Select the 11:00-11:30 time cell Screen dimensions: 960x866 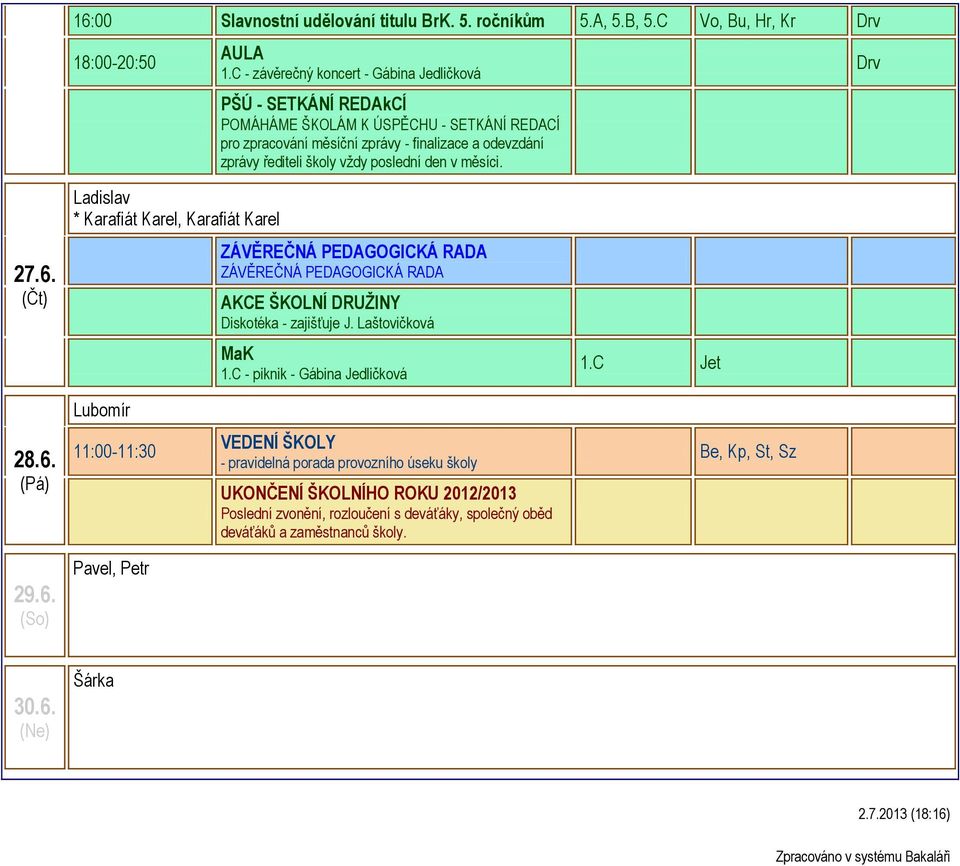(140, 451)
